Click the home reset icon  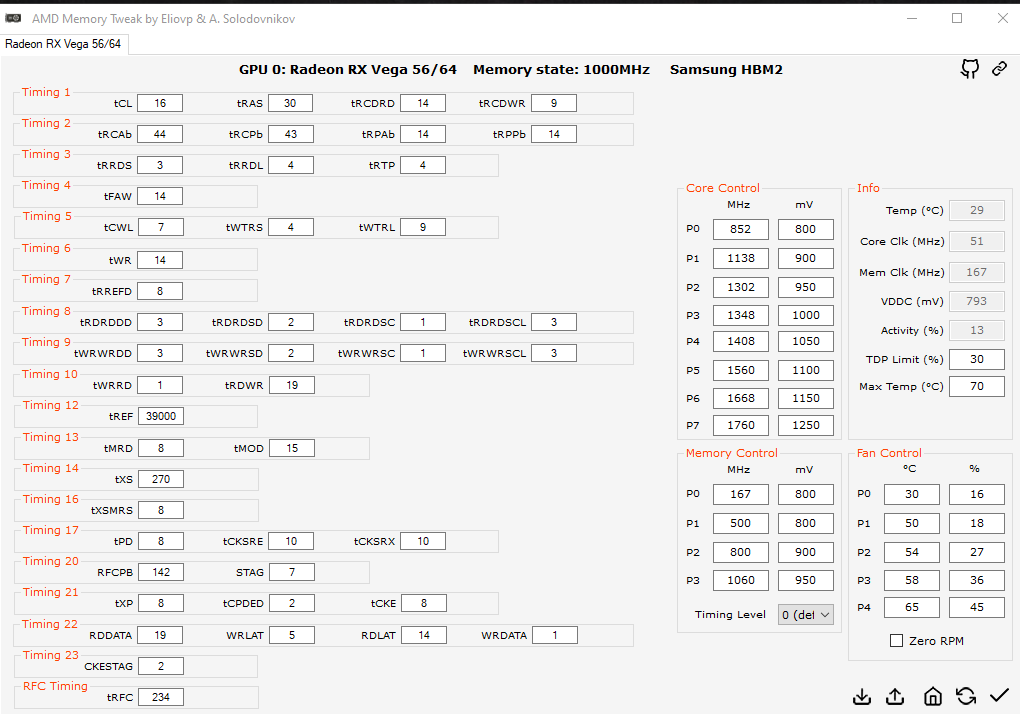click(x=933, y=696)
